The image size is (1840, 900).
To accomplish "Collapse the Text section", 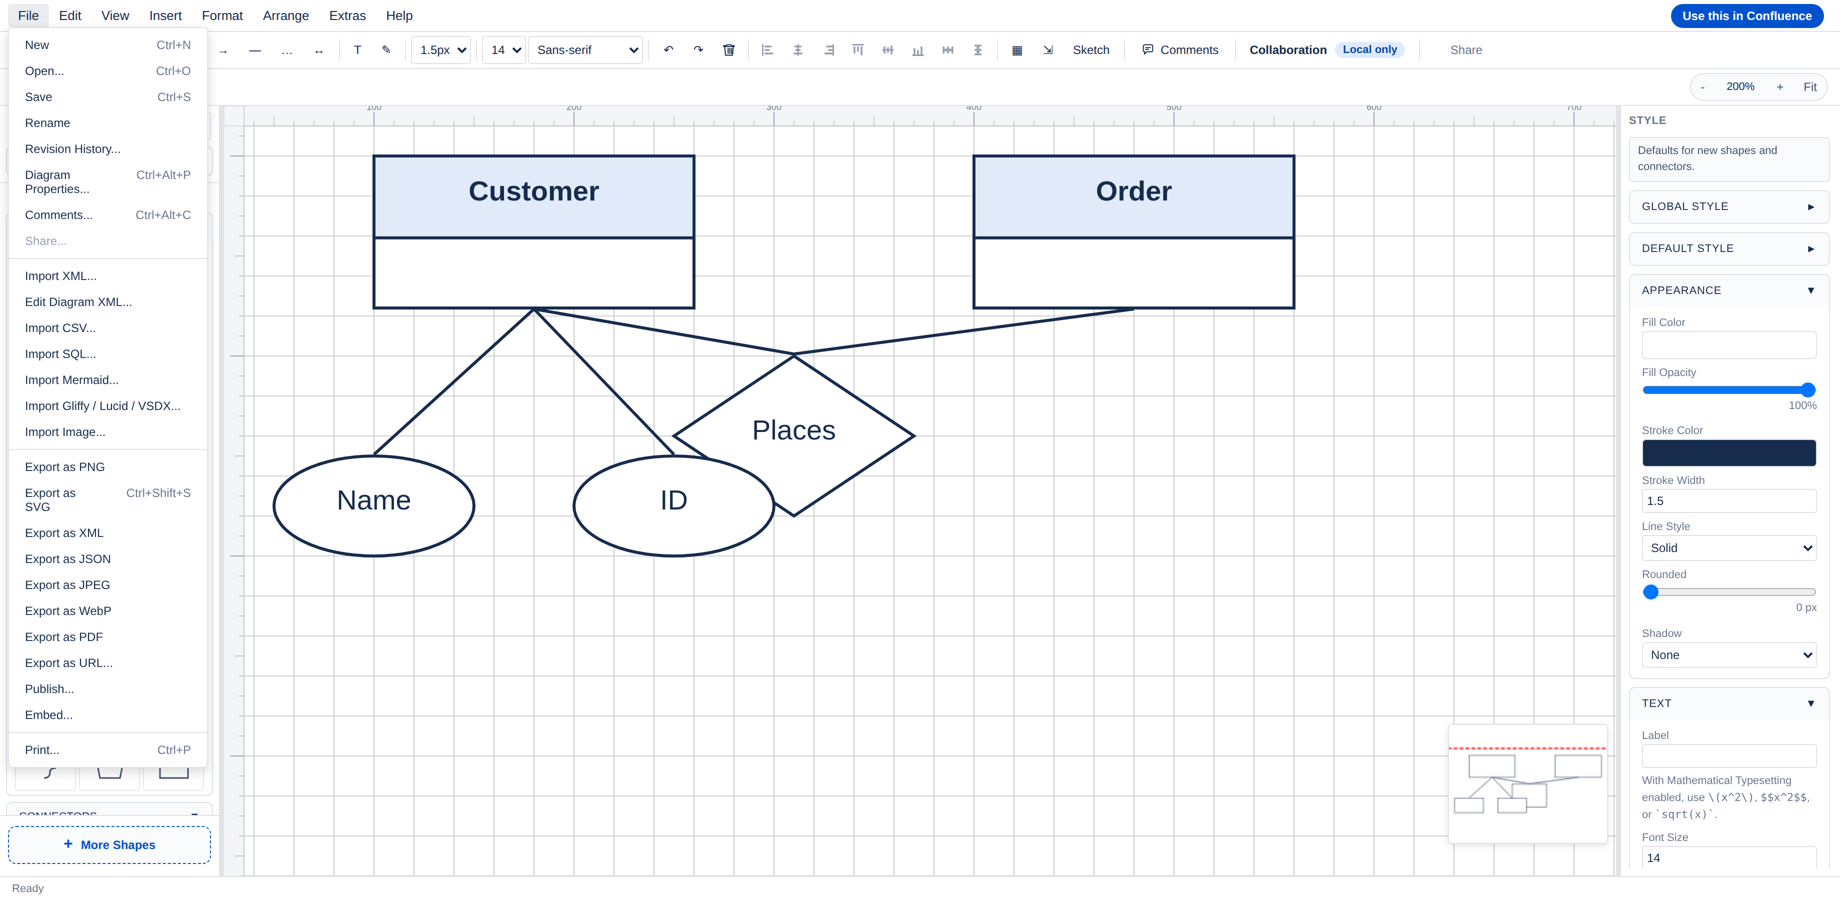I will pos(1728,704).
